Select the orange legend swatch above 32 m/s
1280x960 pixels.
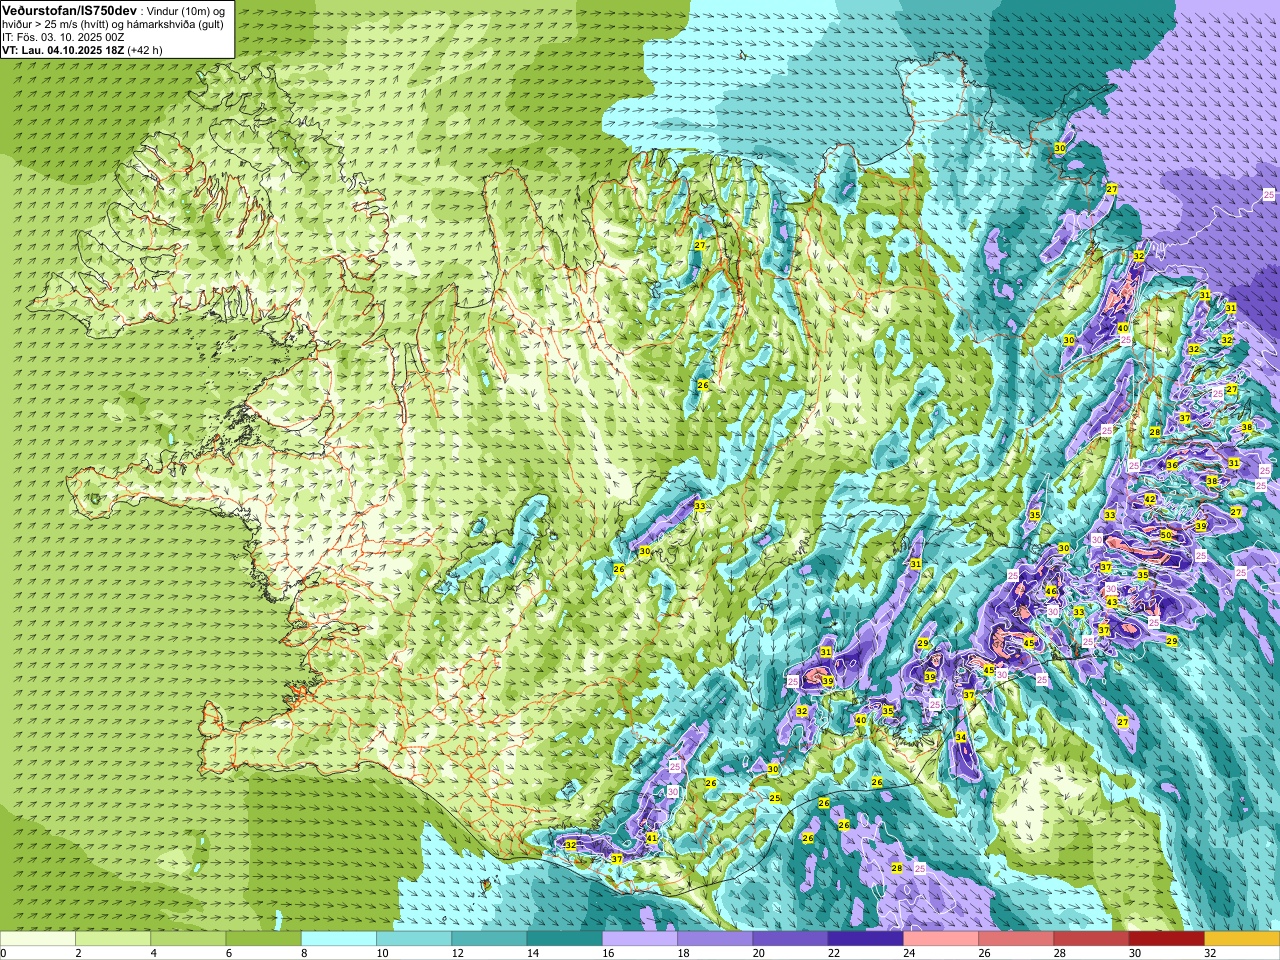[x=1242, y=939]
